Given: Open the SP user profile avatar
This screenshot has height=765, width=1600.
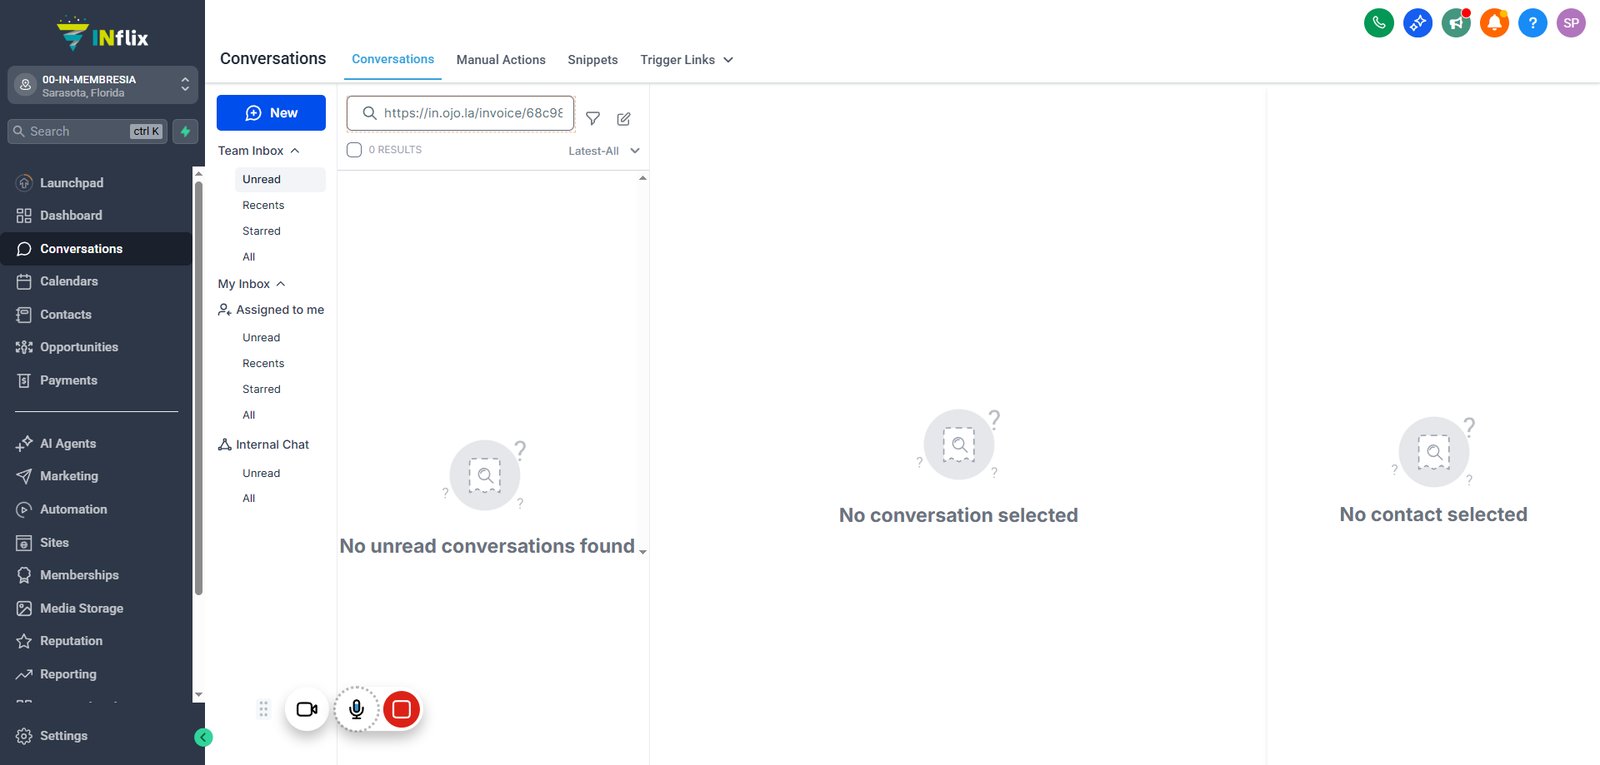Looking at the screenshot, I should click(x=1571, y=23).
